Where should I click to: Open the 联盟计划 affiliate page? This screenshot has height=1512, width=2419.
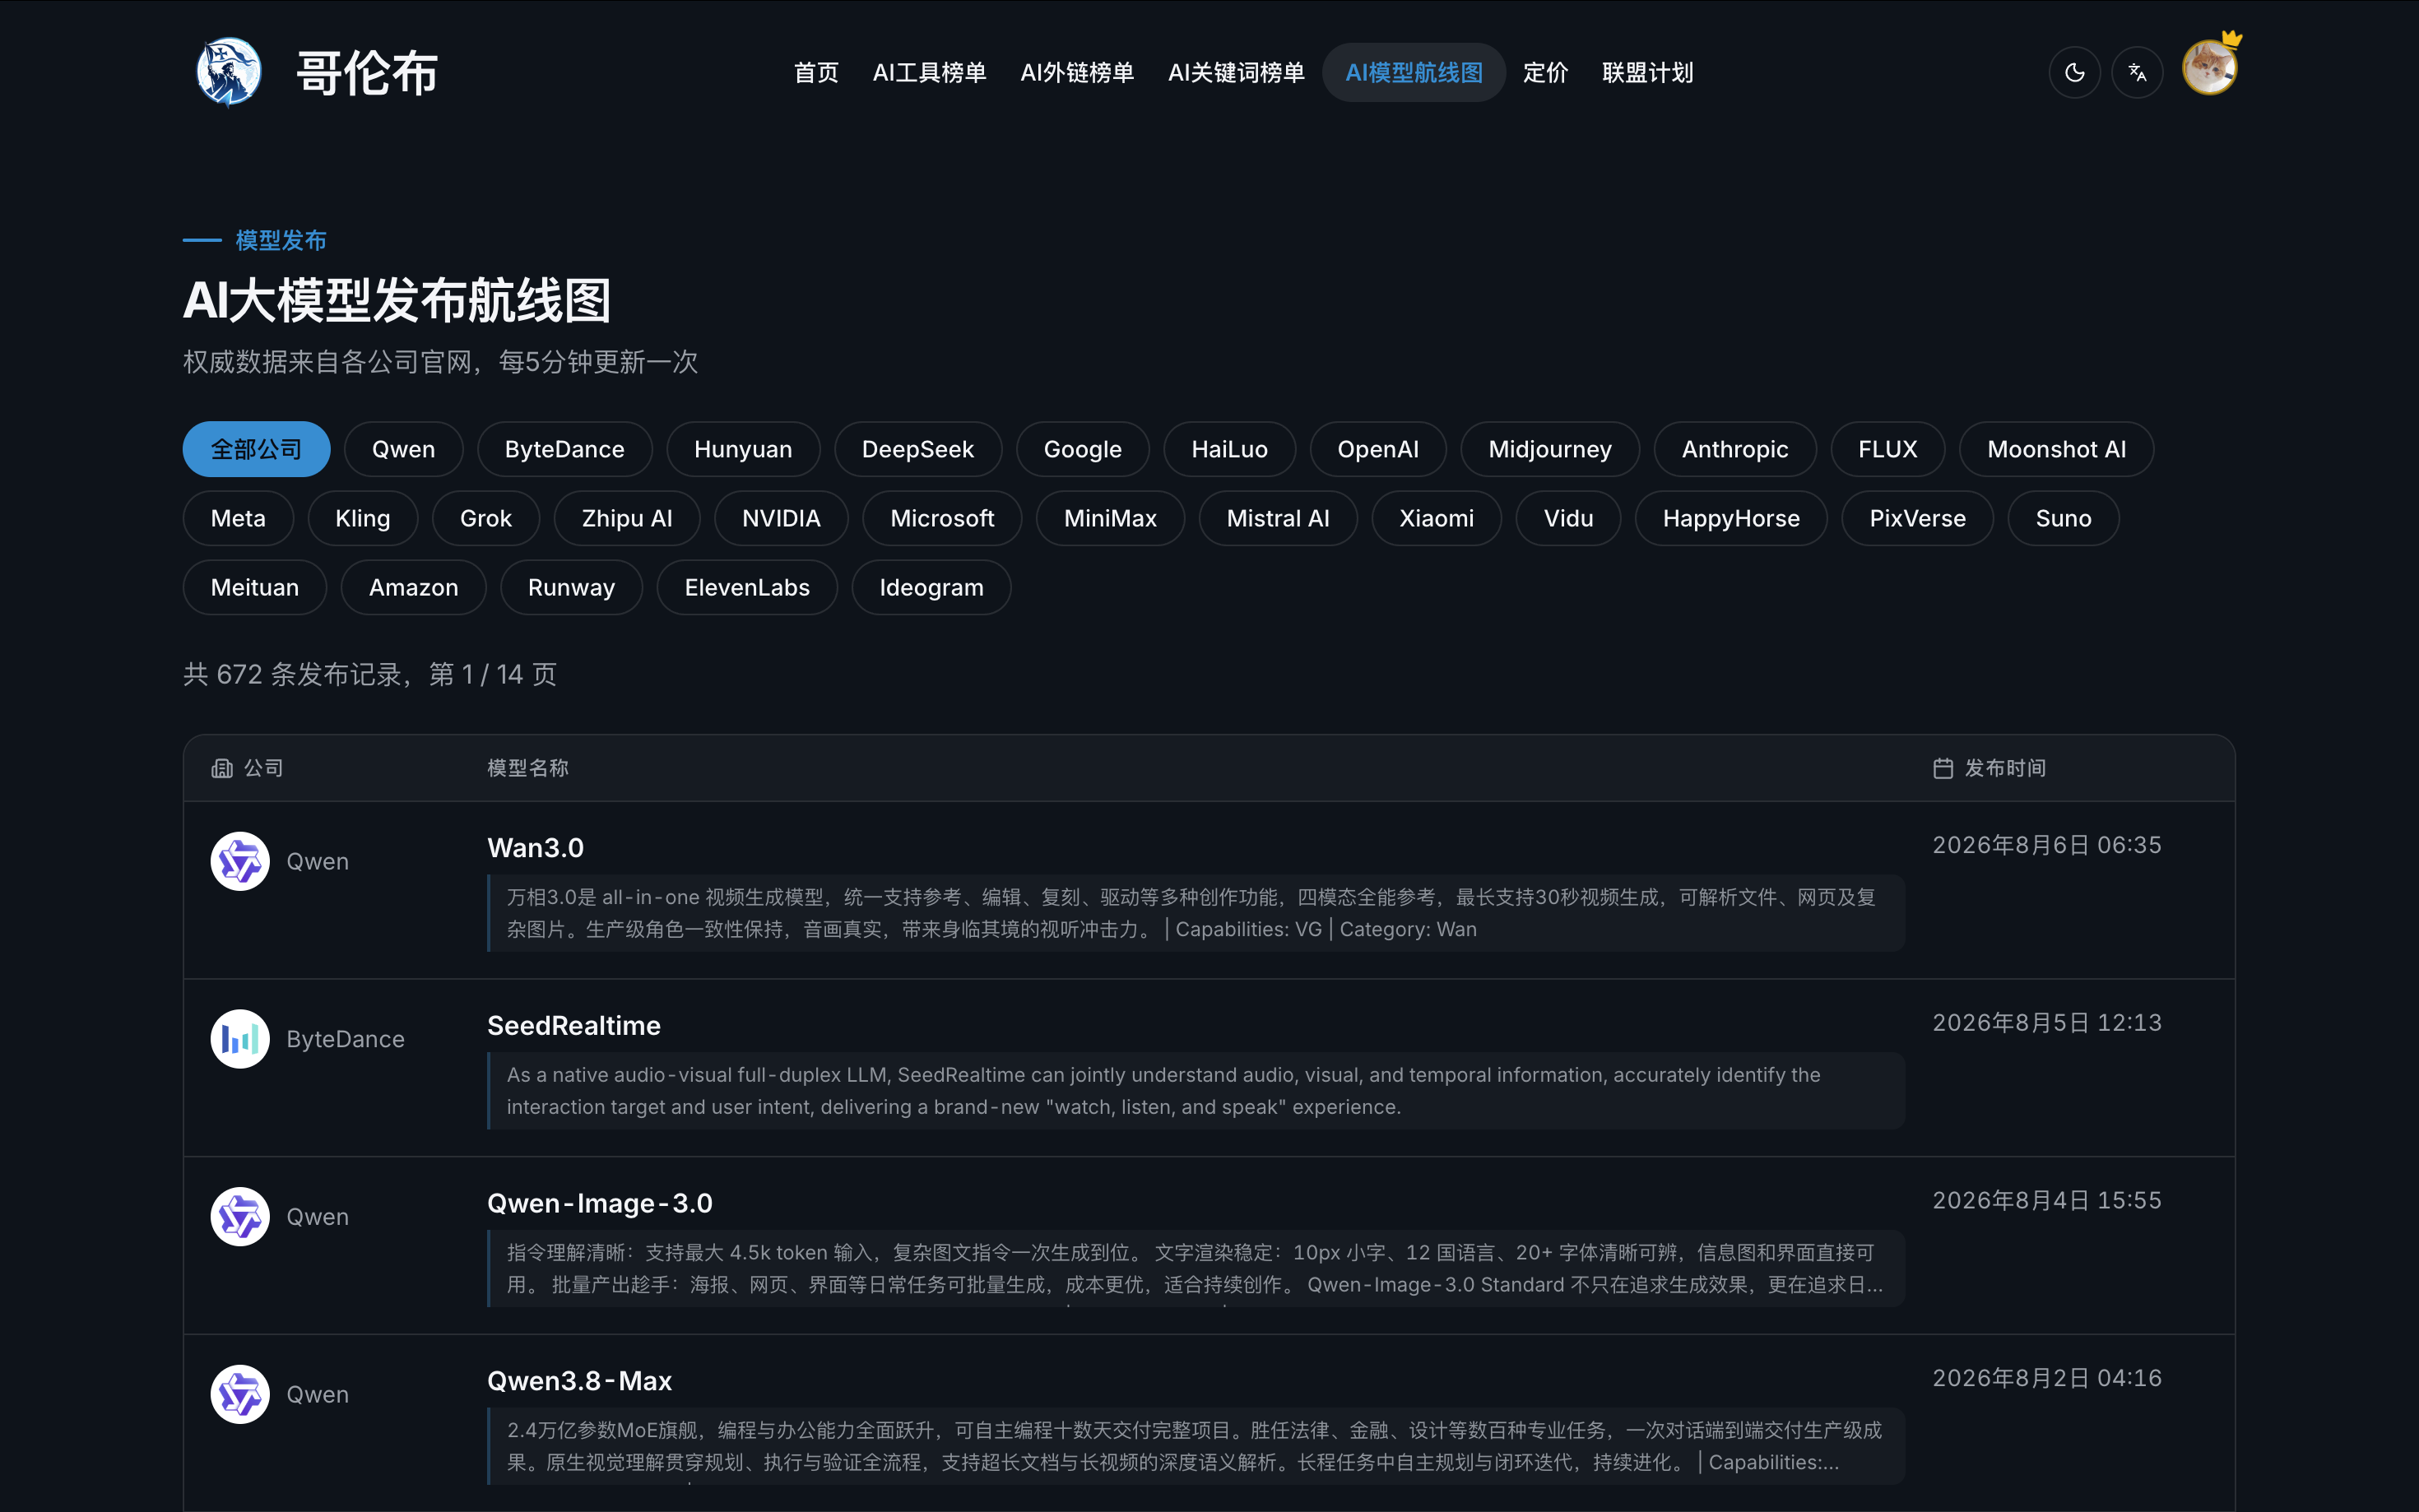coord(1648,72)
